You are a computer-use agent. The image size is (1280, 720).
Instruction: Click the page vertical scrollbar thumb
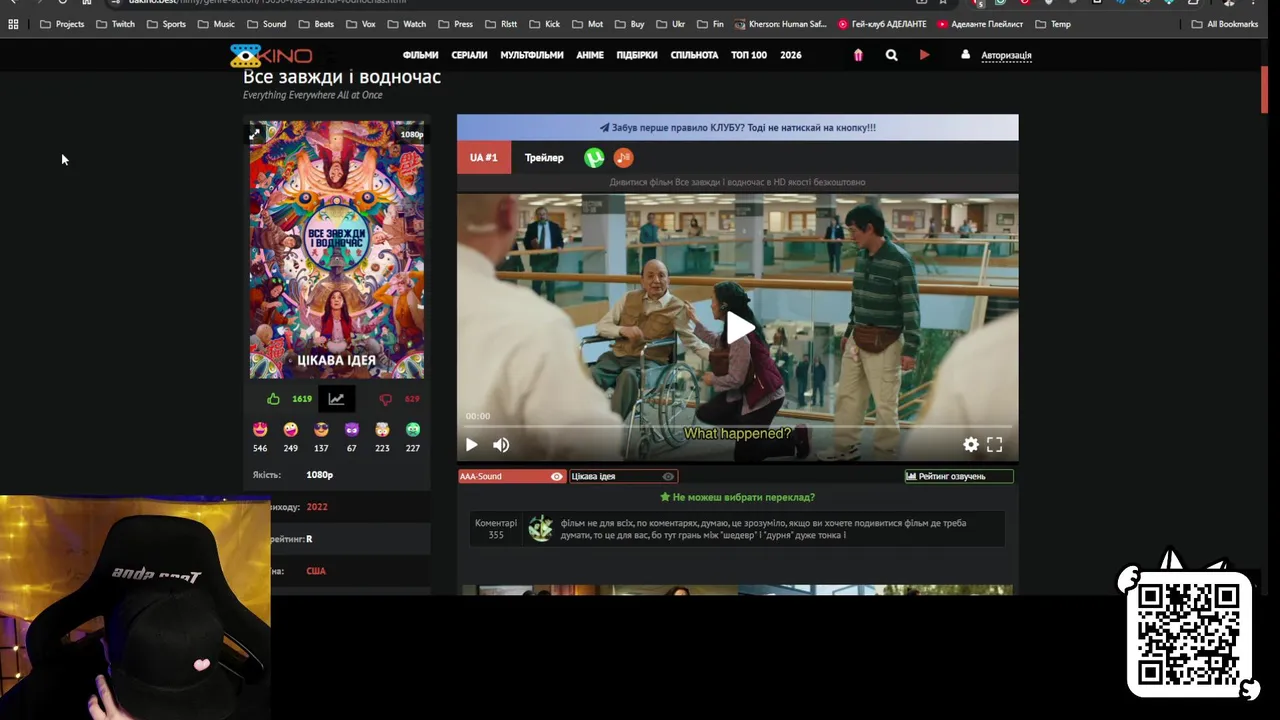coord(1264,92)
